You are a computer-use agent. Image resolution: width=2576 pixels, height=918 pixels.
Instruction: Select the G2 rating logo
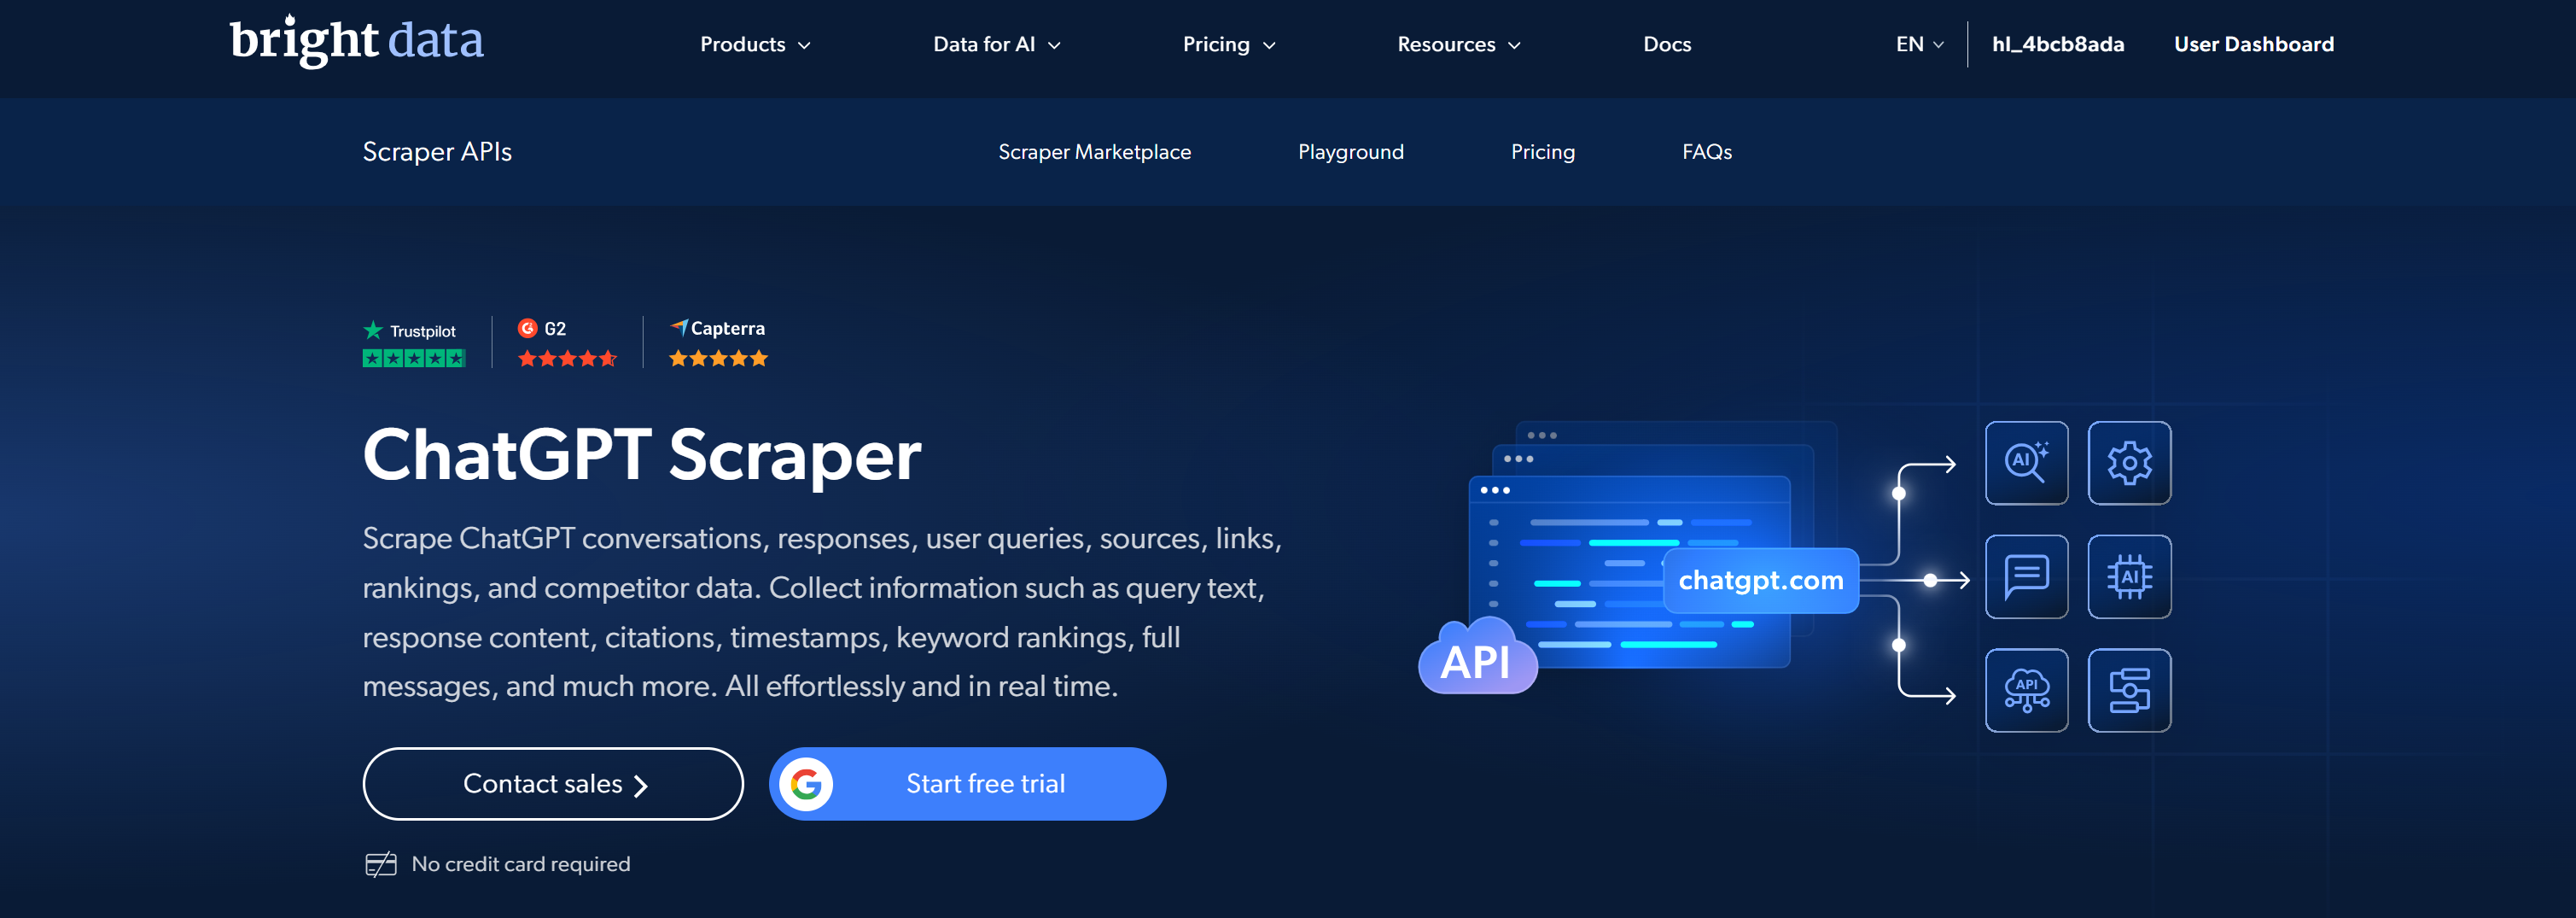(x=528, y=327)
